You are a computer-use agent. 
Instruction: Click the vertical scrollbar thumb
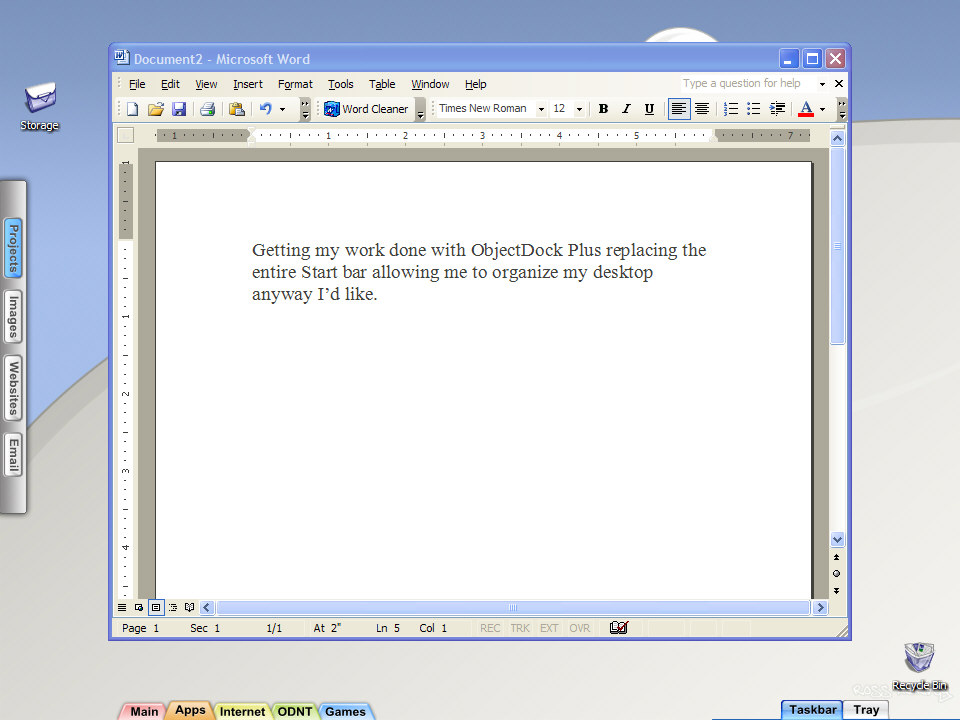tap(837, 246)
